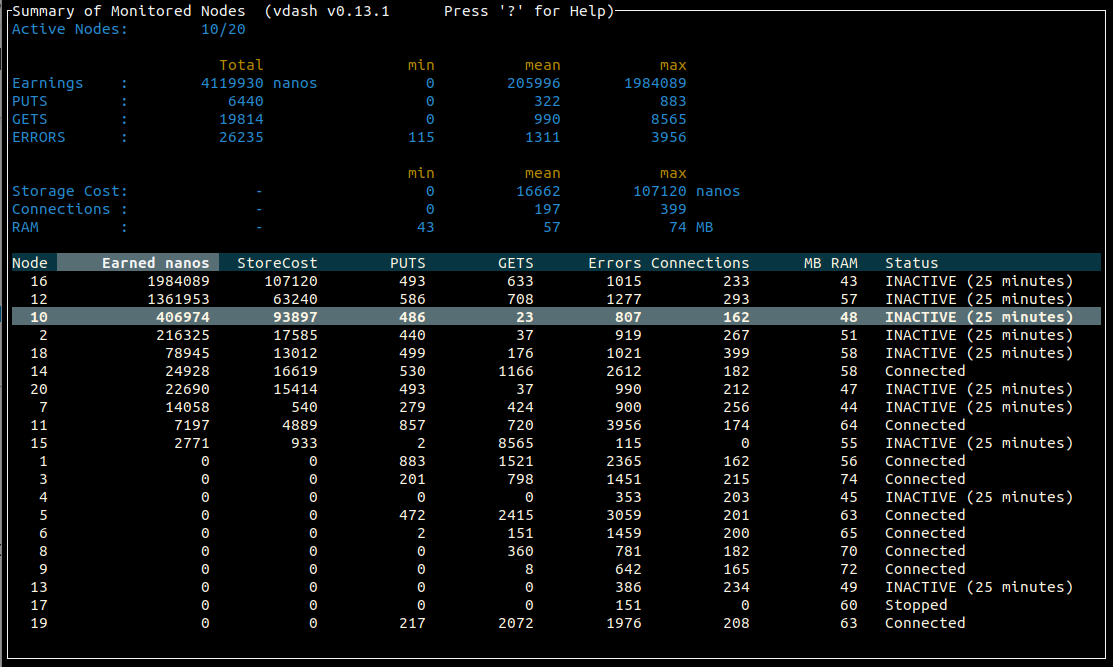Click node 3 RAM value 74
1113x667 pixels.
(849, 479)
